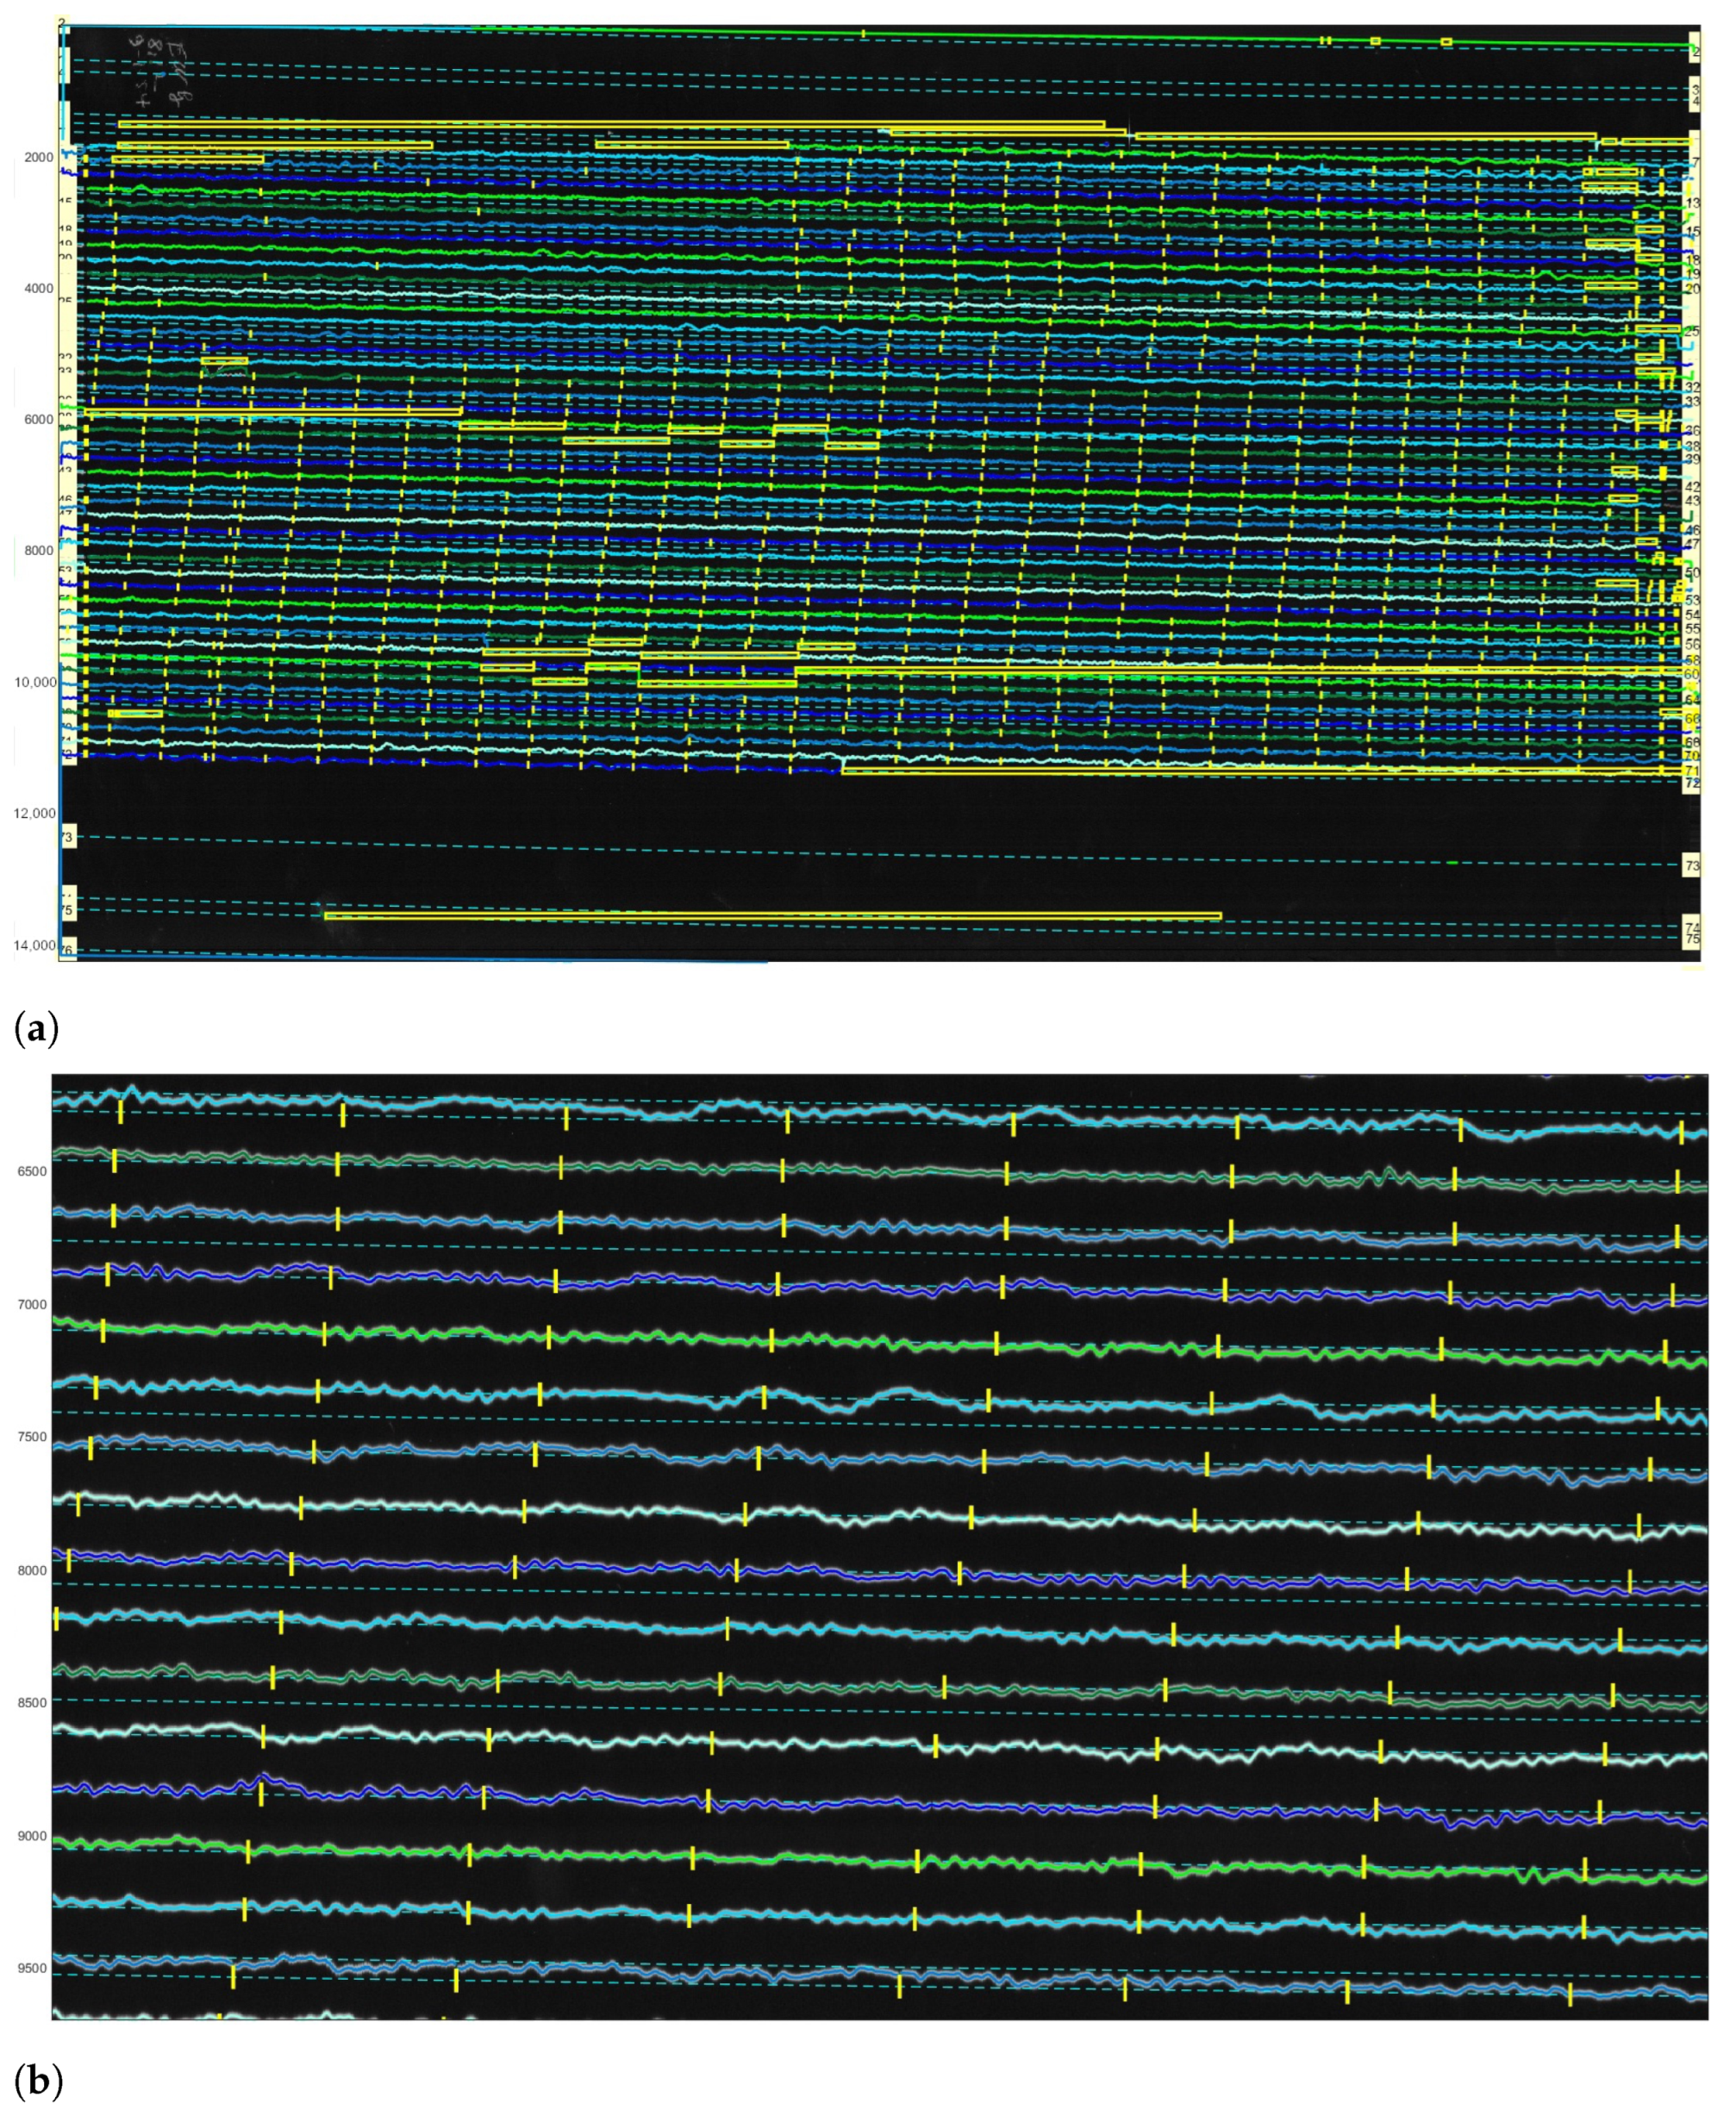1736x2128 pixels.
Task: Click the 2000 y-axis tick in panel a
Action: (38, 158)
